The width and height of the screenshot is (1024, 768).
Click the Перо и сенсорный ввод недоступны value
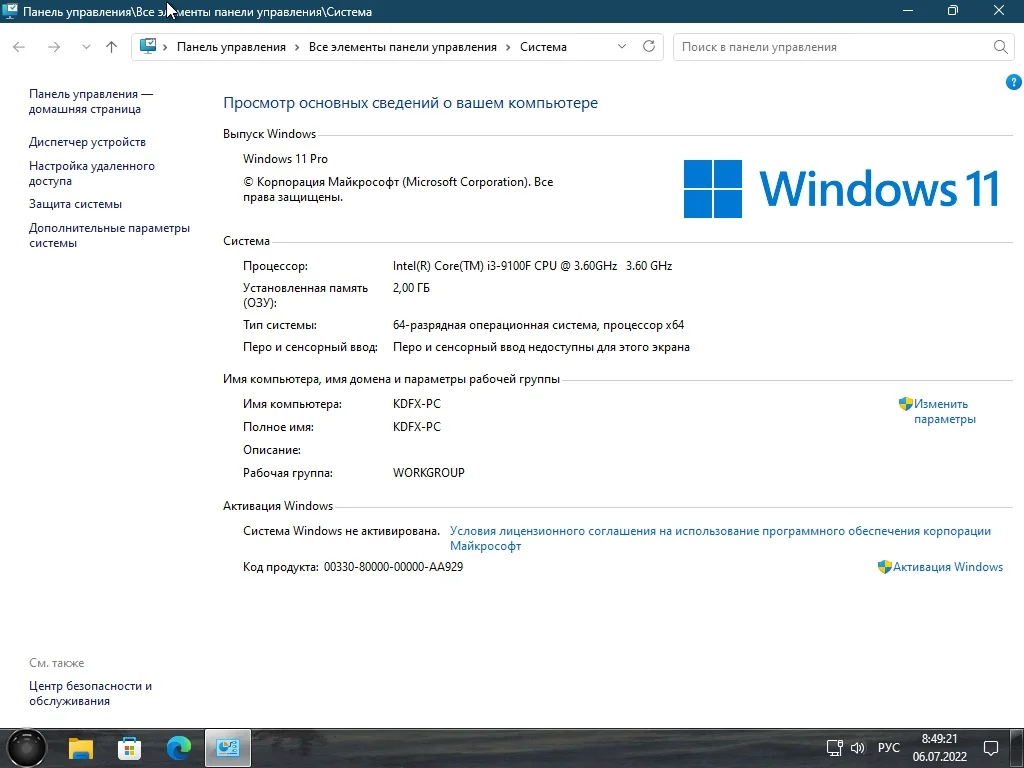[541, 347]
